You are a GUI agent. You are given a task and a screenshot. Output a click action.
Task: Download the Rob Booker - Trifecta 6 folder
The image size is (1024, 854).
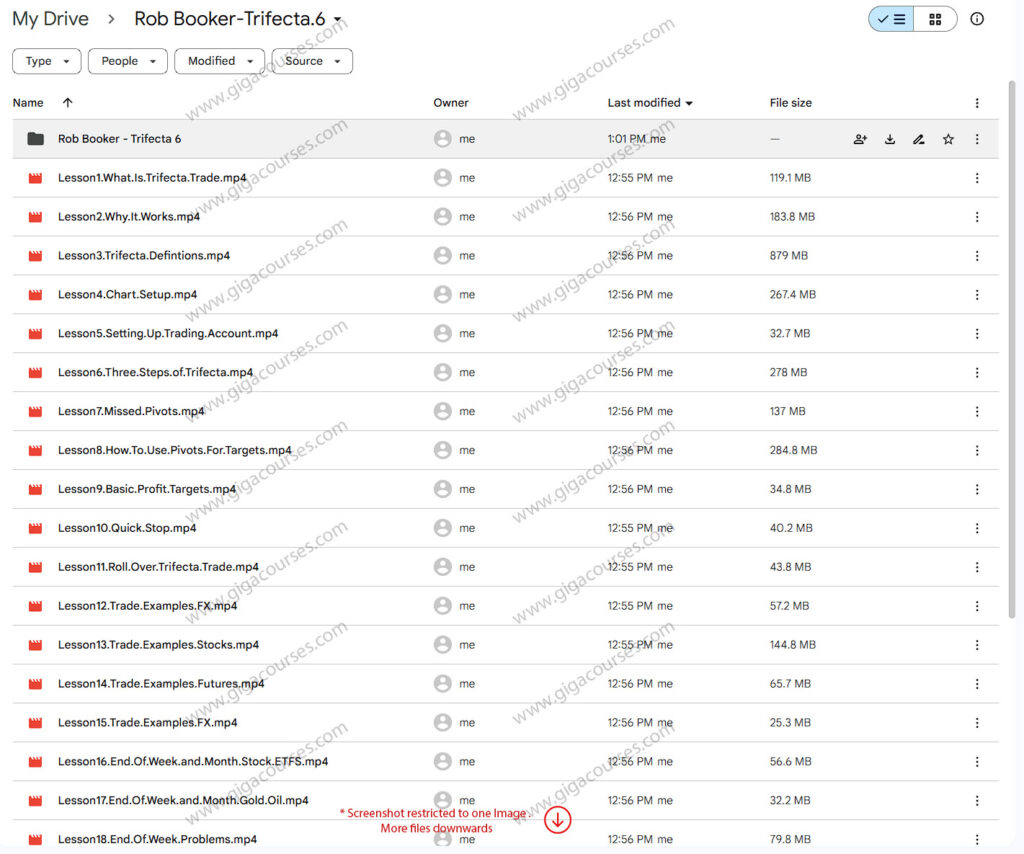click(890, 139)
